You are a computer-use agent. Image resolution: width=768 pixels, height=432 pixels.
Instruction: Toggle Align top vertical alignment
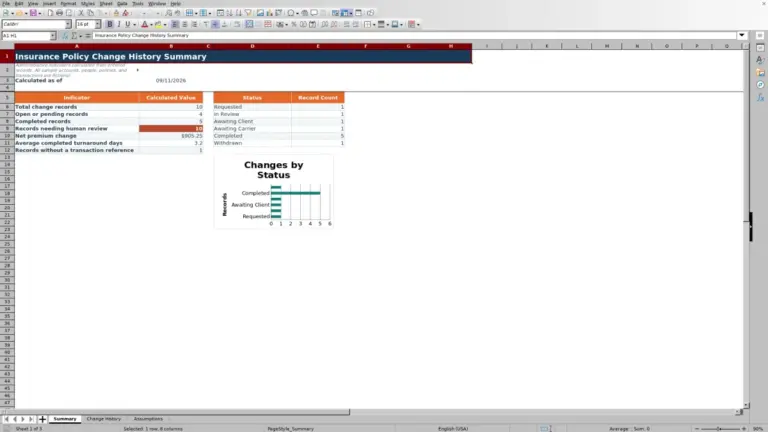click(206, 24)
